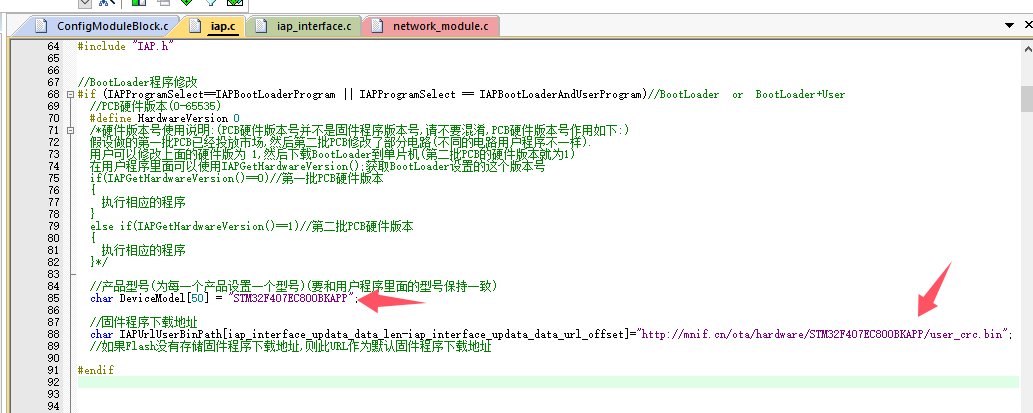
Task: Click the '#endif' directive on line 91
Action: [x=96, y=370]
